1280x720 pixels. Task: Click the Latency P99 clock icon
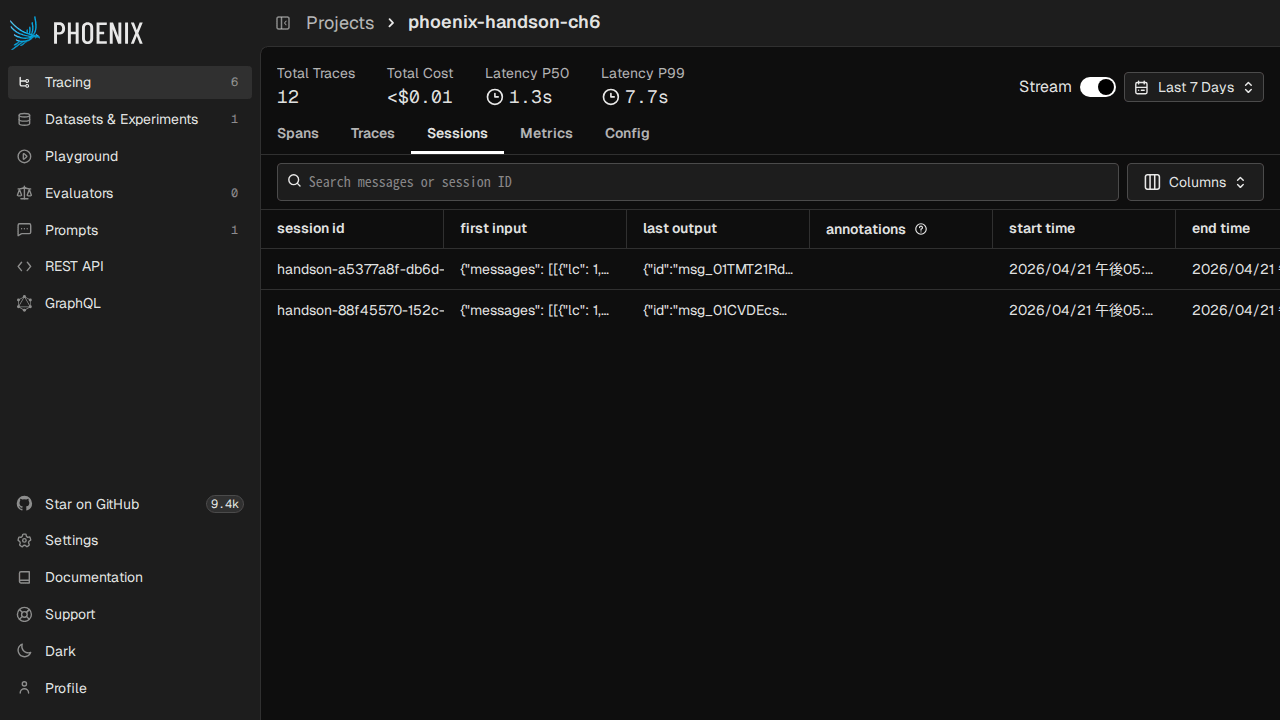610,97
